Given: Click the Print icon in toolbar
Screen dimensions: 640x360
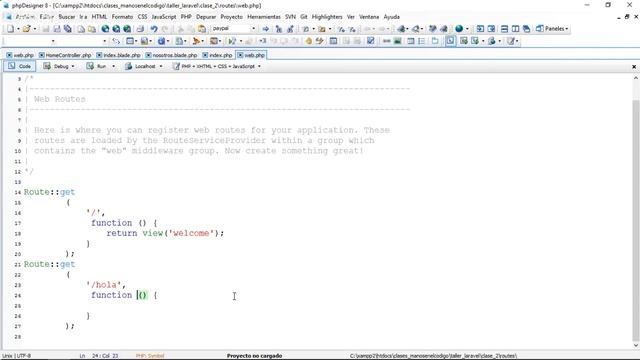Looking at the screenshot, I should [140, 29].
